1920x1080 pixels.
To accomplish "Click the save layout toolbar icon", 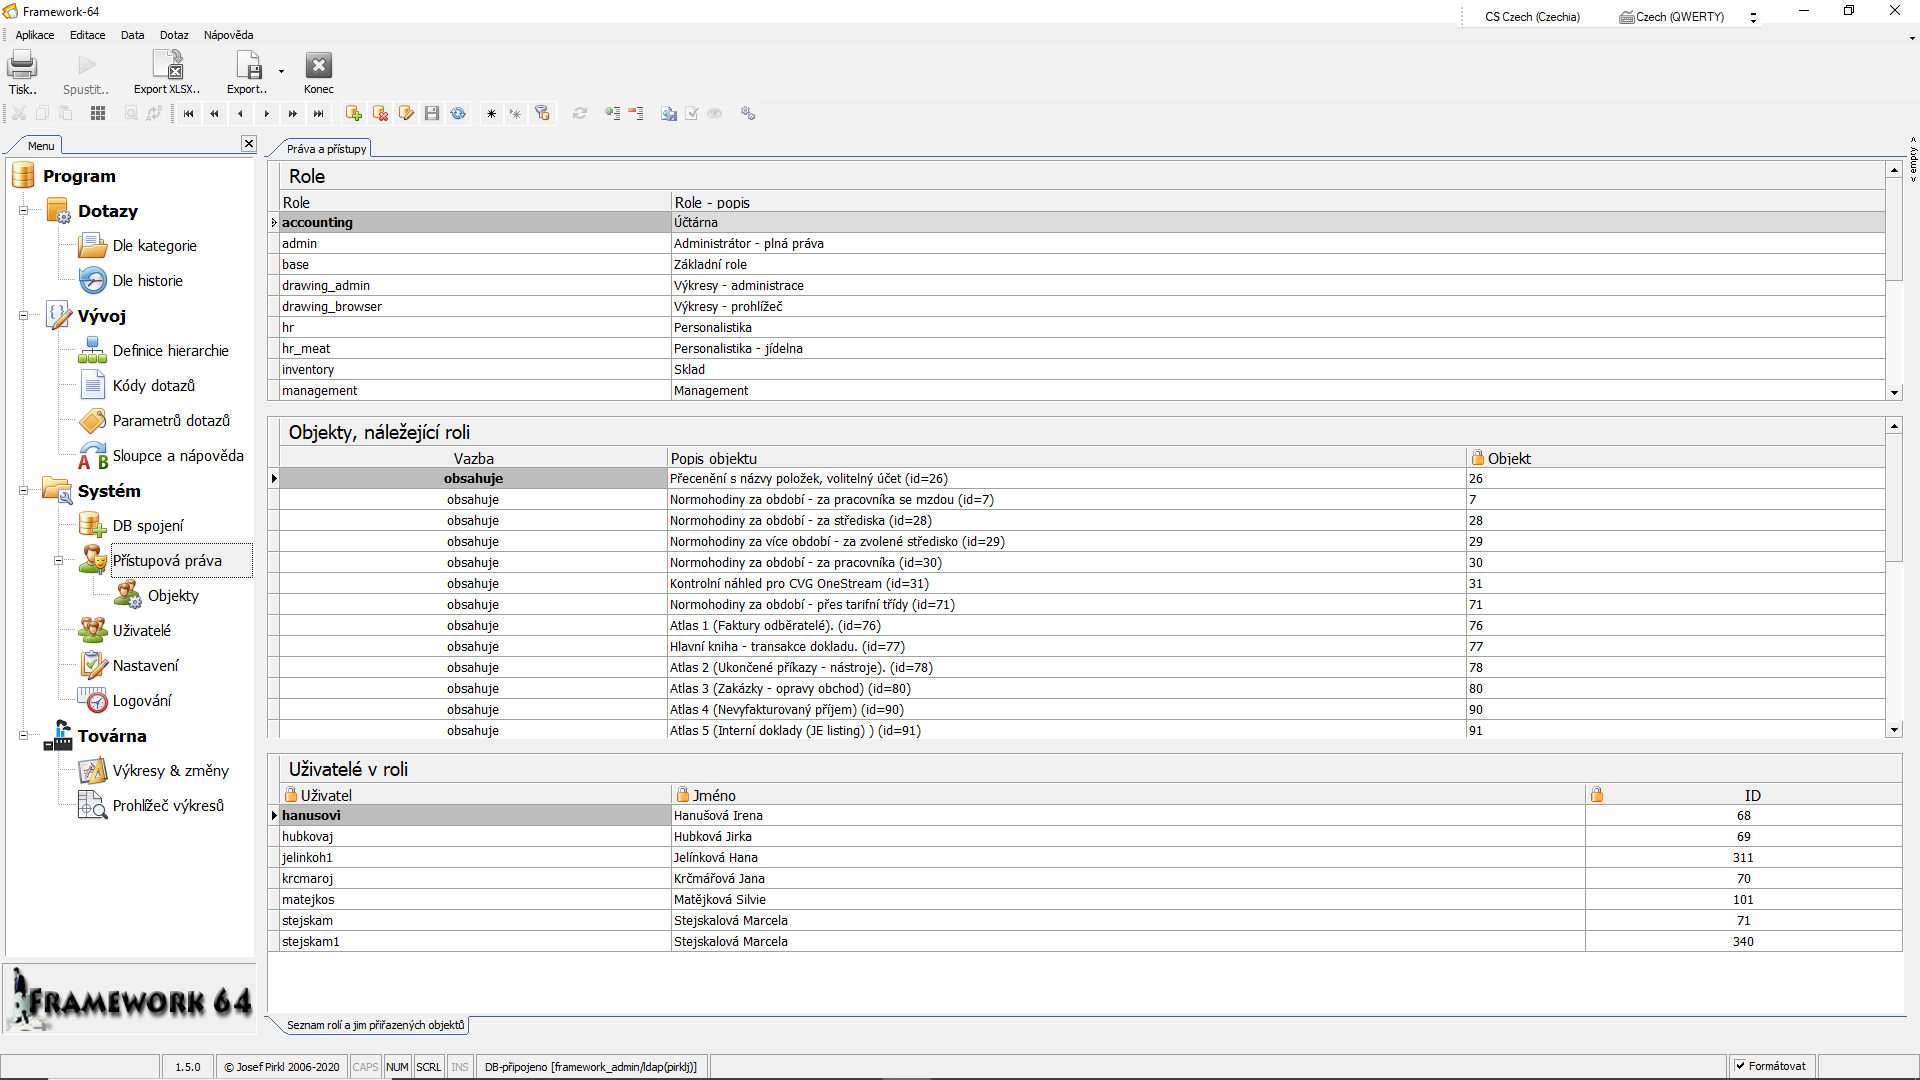I will [669, 114].
